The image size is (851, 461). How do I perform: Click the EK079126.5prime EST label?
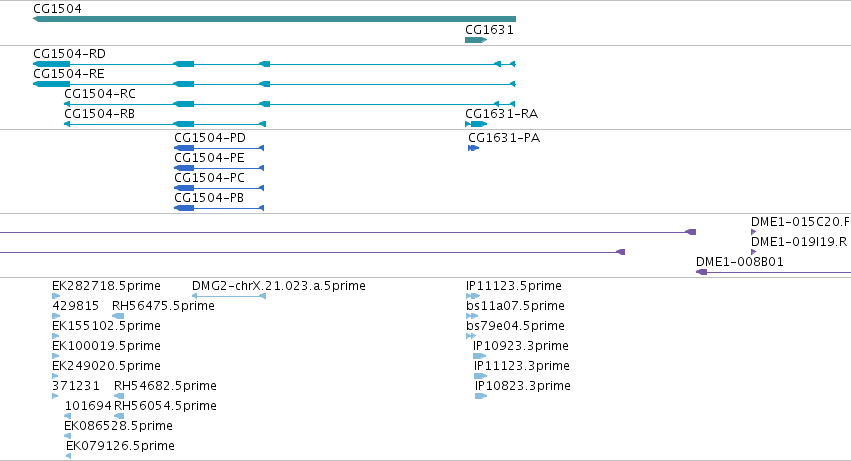(x=120, y=446)
